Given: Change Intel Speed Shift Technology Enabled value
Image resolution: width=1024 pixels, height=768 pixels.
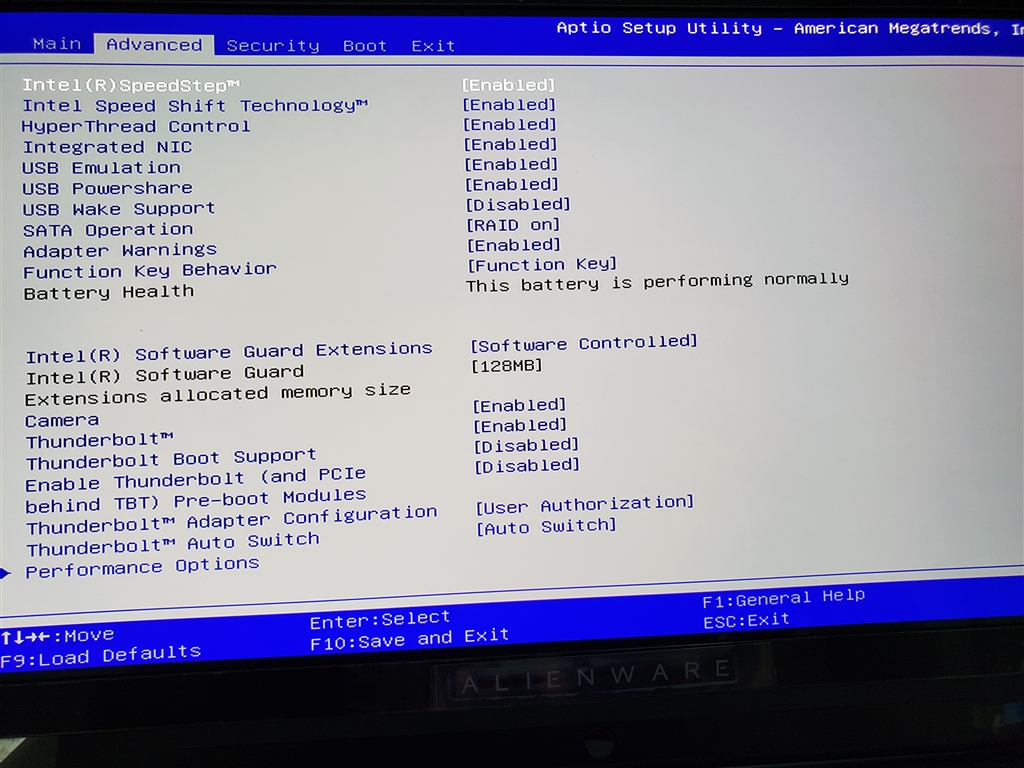Looking at the screenshot, I should (509, 104).
